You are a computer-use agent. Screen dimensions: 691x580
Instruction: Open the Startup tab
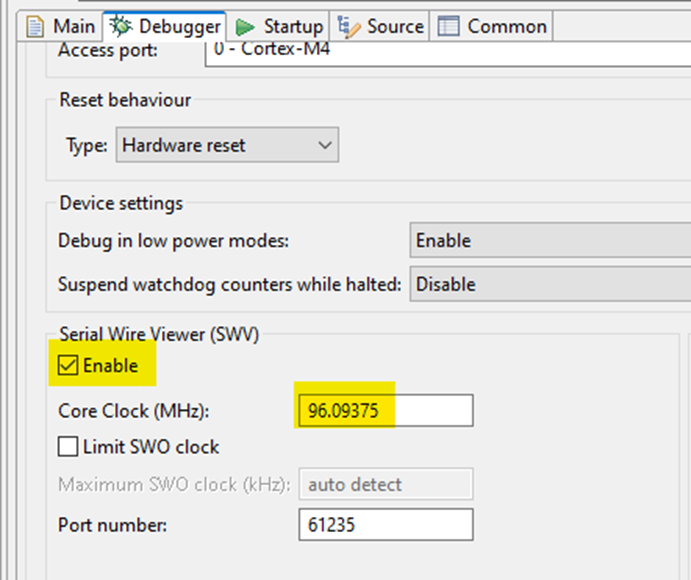(292, 26)
